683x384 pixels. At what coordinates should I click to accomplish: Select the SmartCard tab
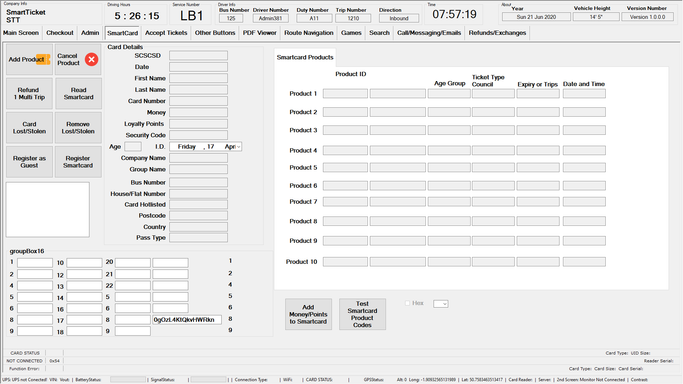(122, 33)
